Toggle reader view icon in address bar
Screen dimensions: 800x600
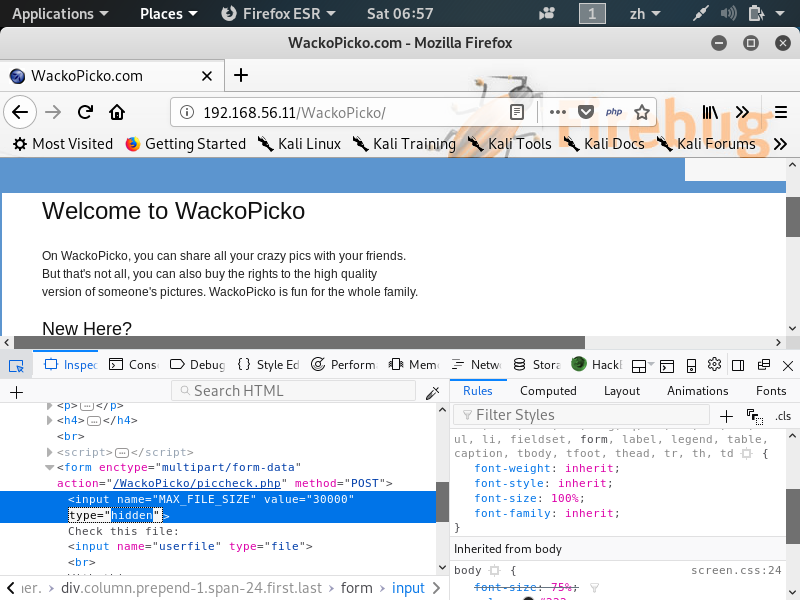click(516, 112)
